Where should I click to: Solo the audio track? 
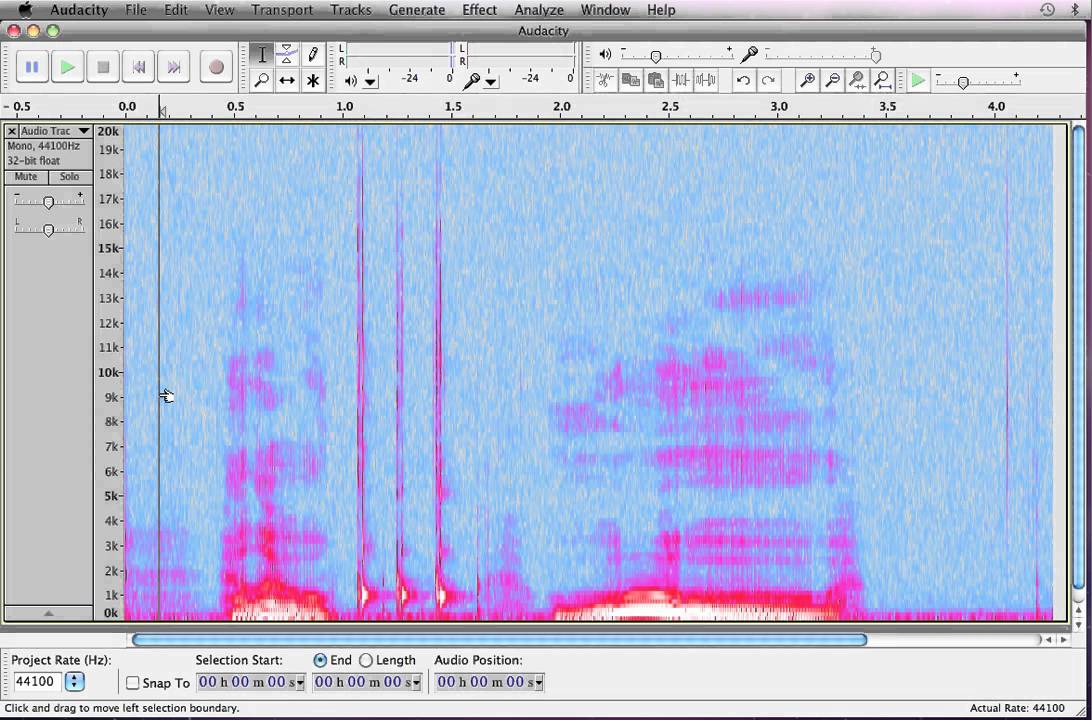pos(70,177)
